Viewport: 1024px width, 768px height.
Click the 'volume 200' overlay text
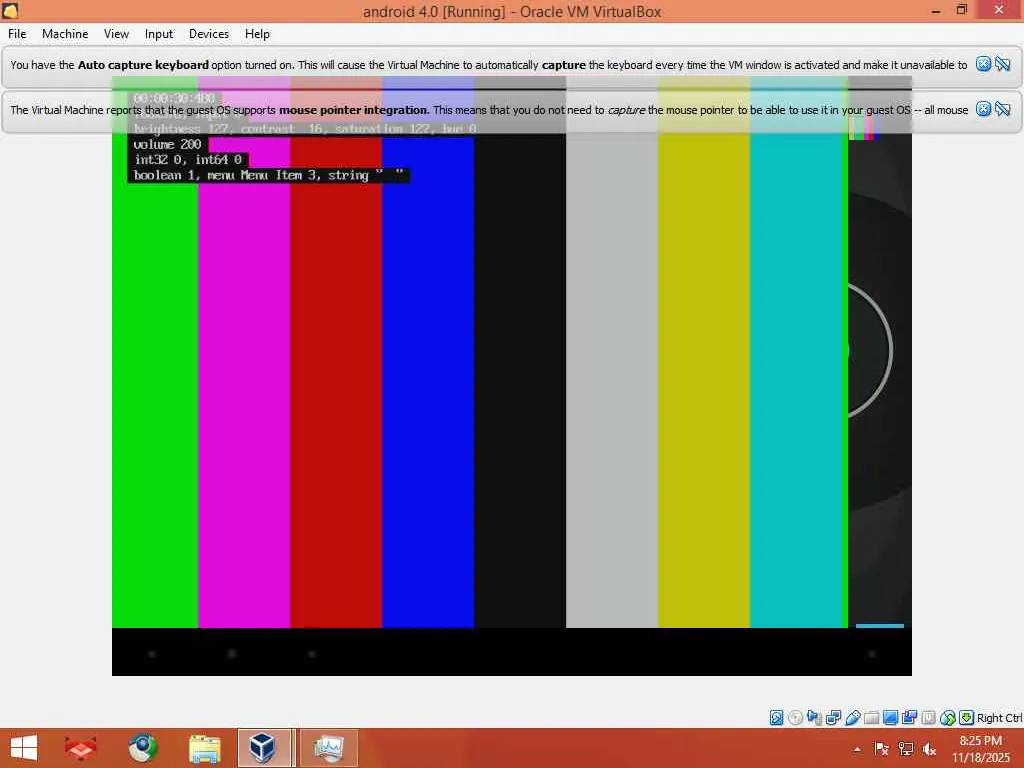[167, 144]
